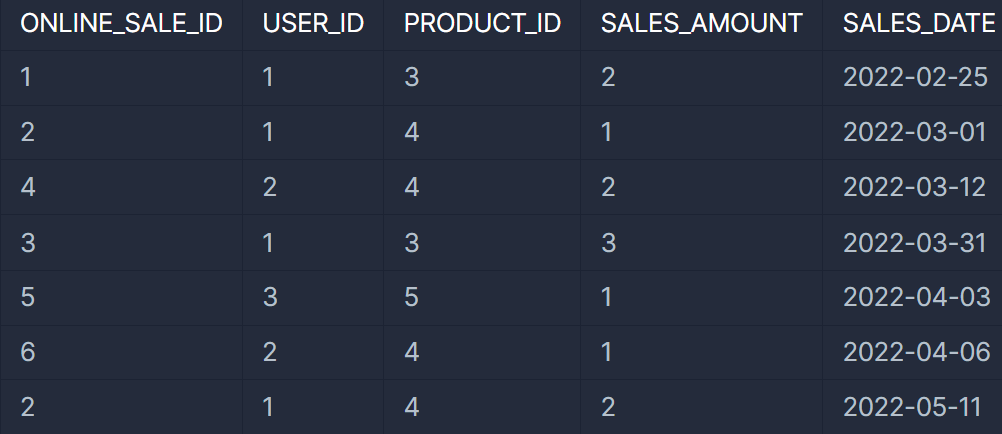Click the date cell 2022-03-31

tap(914, 242)
